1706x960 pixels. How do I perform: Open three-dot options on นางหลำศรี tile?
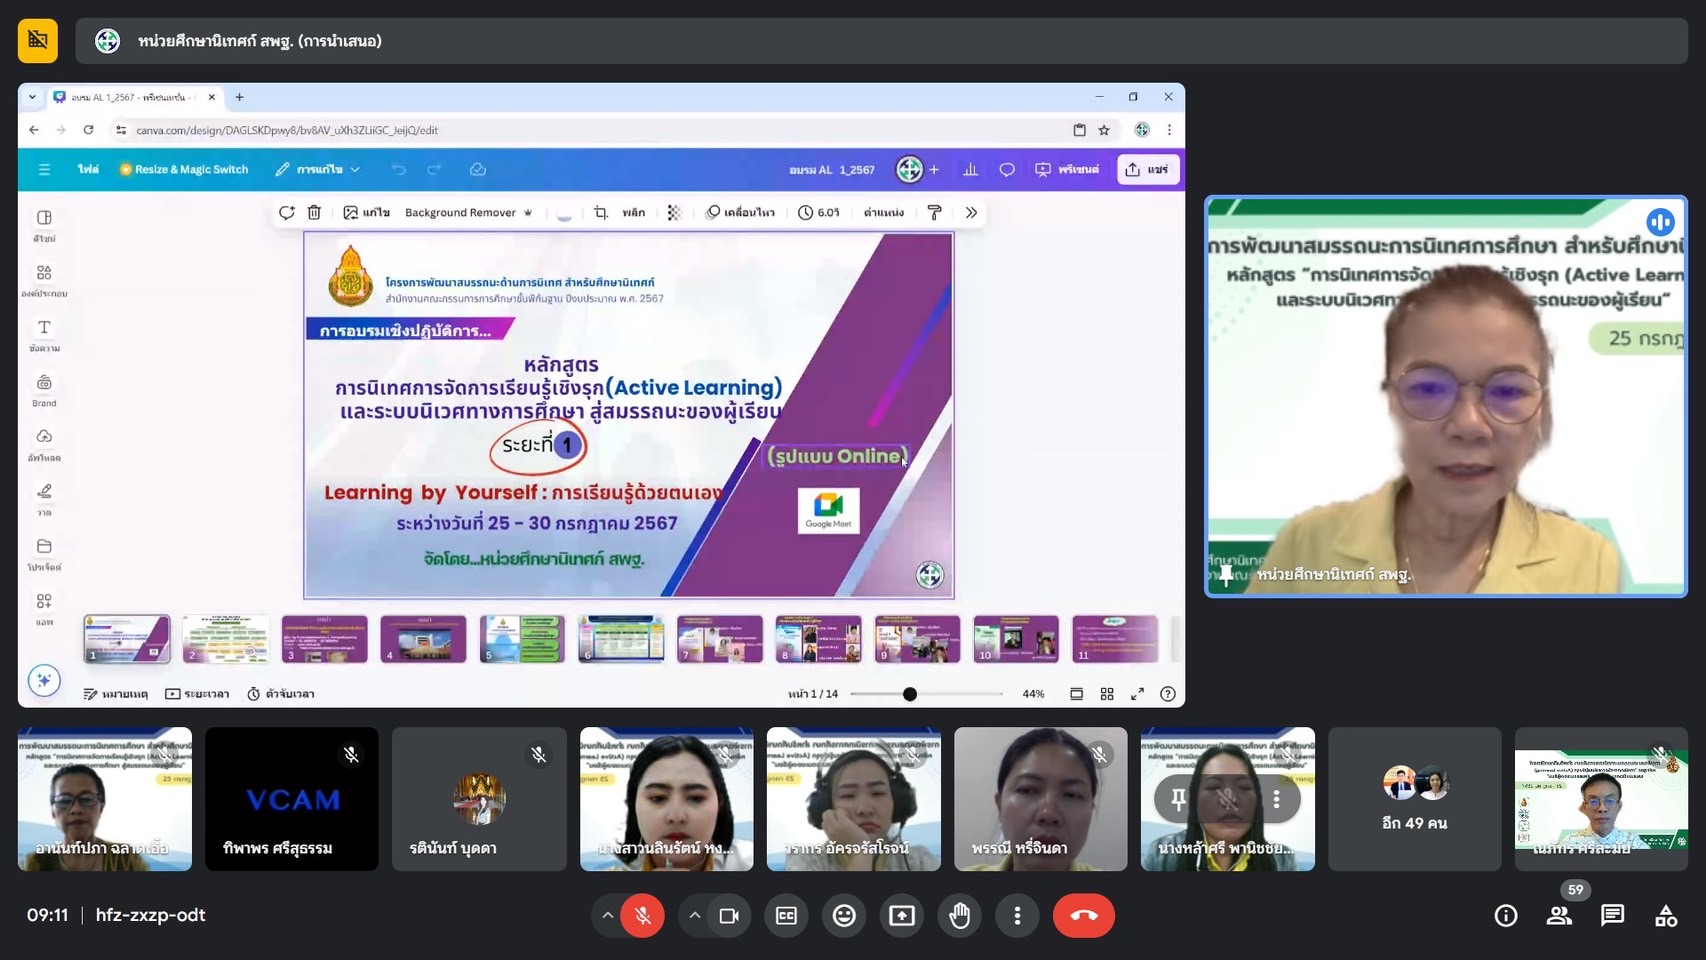tap(1276, 799)
